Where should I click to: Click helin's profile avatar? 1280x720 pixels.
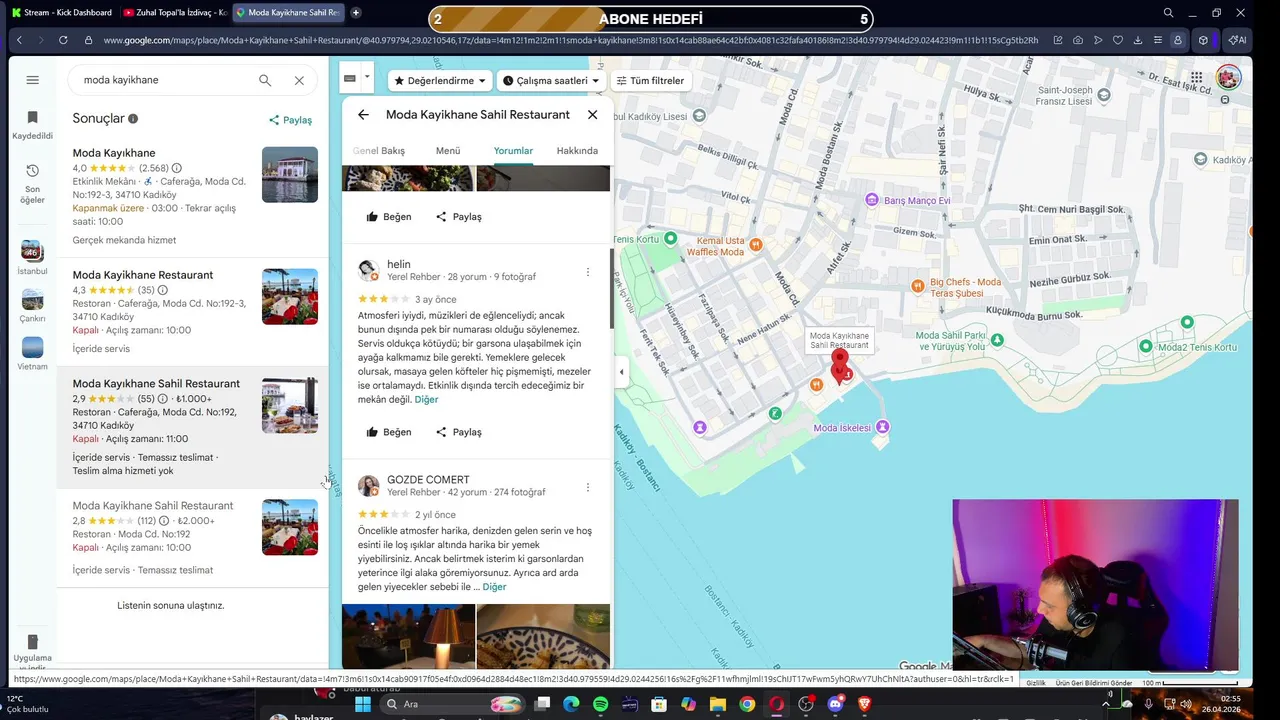tap(368, 271)
